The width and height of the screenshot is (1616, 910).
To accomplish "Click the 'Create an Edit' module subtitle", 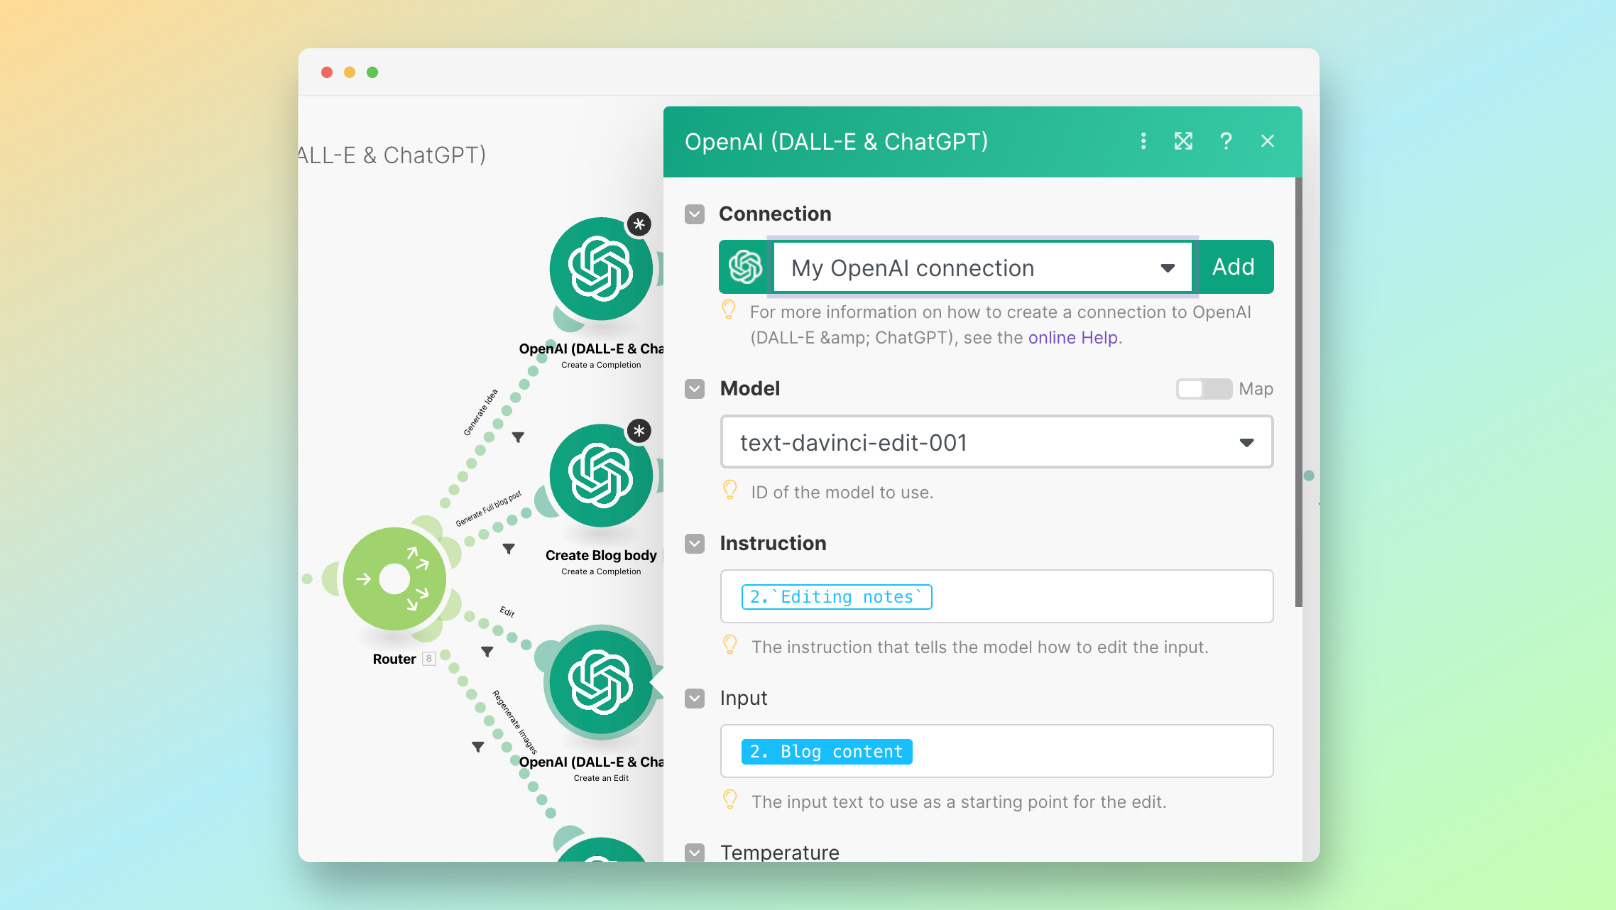I will [601, 778].
